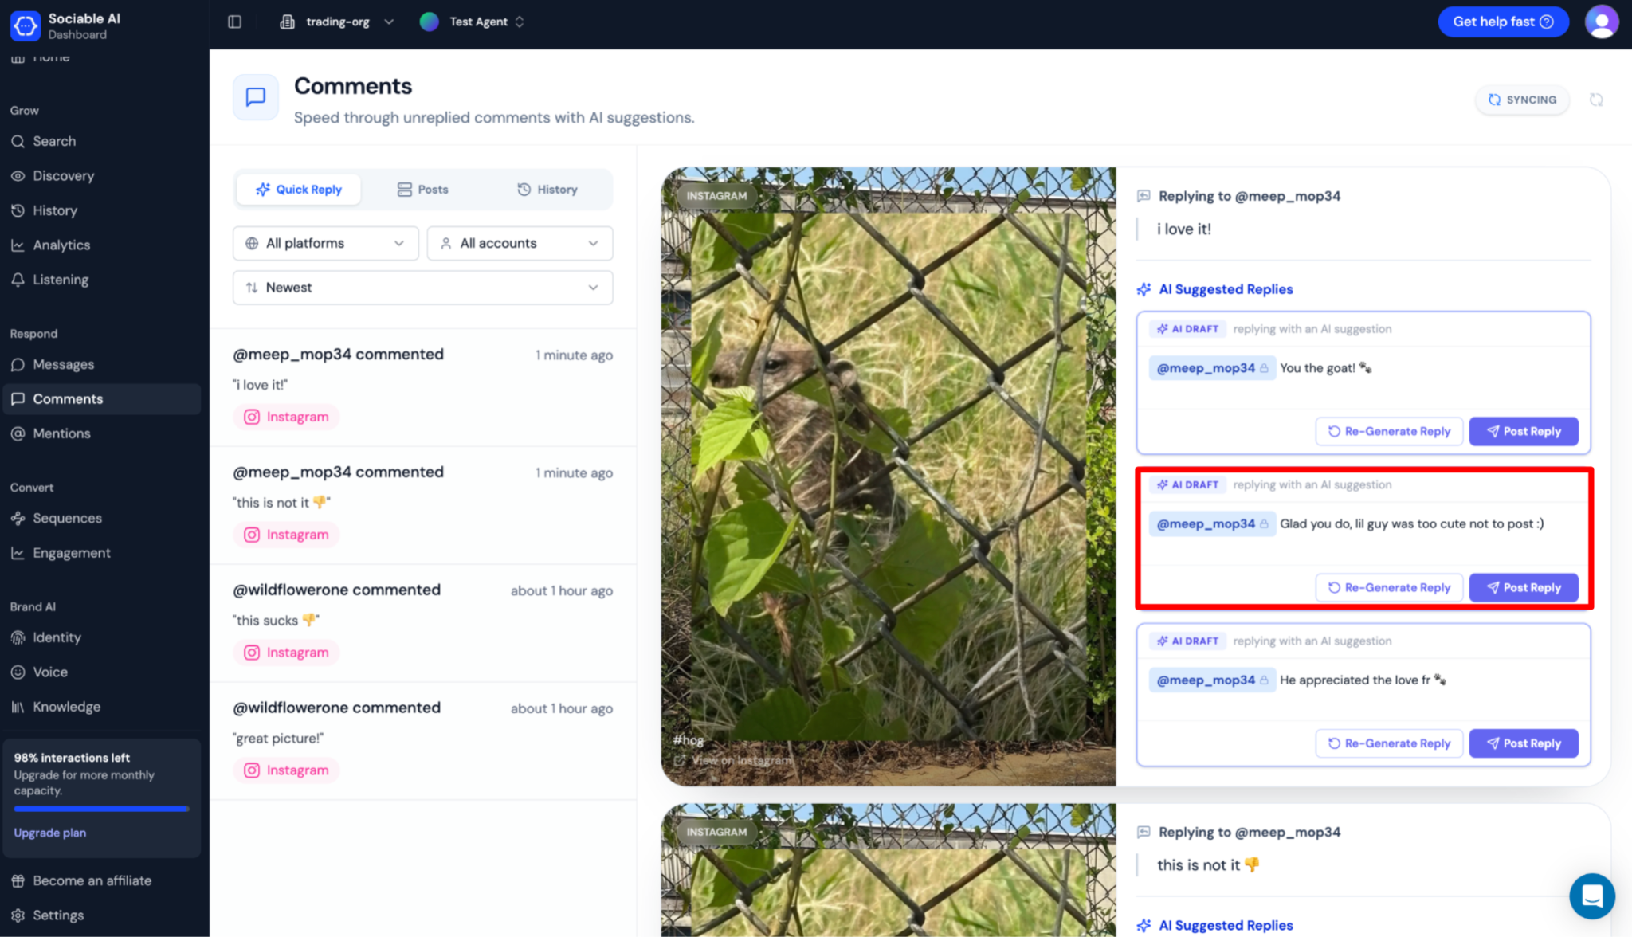
Task: Click View on Instagram link on post
Action: (734, 760)
